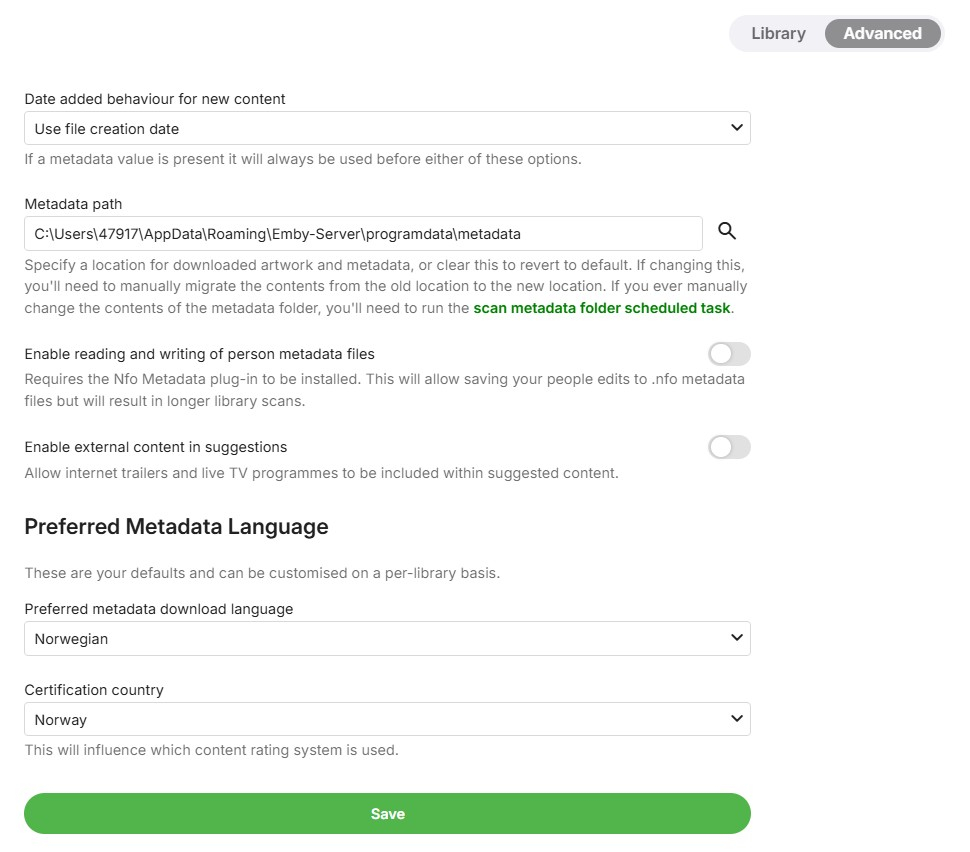970x852 pixels.
Task: Open the scan metadata folder scheduled task link
Action: tap(602, 308)
